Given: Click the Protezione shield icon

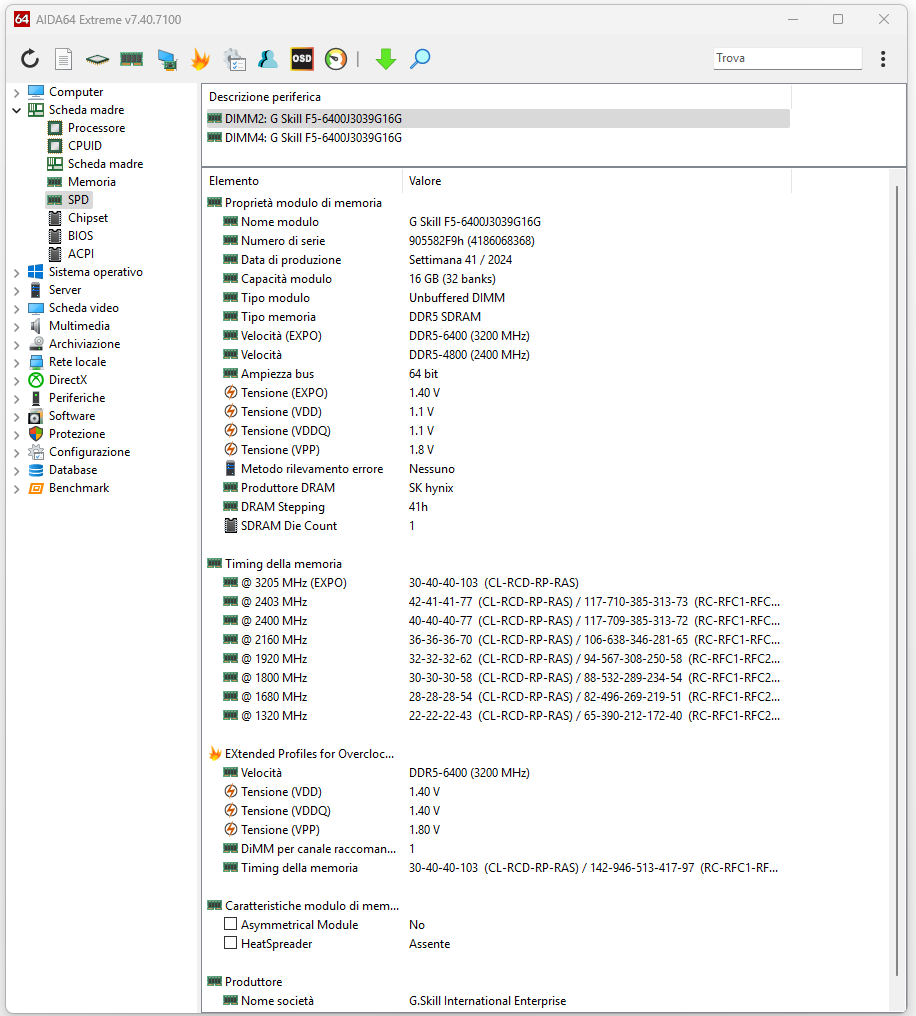Looking at the screenshot, I should (36, 433).
